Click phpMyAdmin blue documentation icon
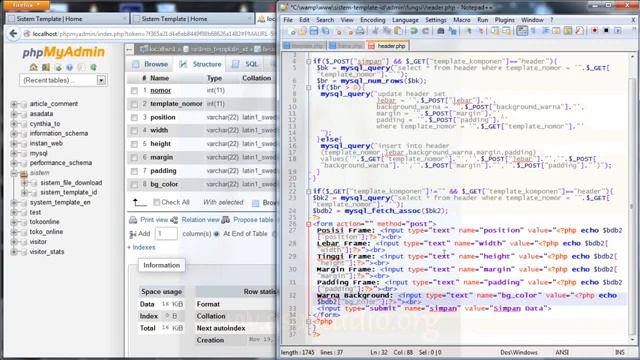The height and width of the screenshot is (360, 640). 70,67
